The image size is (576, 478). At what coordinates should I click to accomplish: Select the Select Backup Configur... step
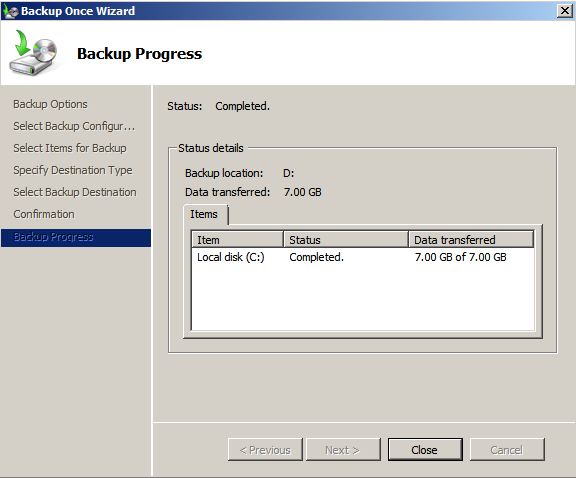click(x=74, y=126)
